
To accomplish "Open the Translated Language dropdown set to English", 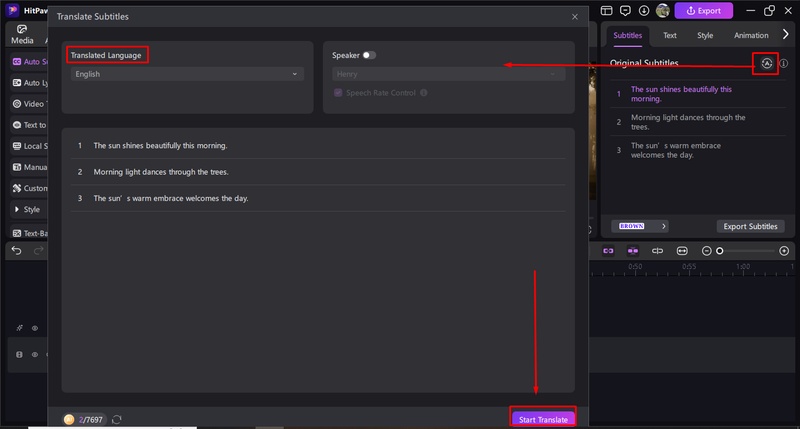I will 186,74.
